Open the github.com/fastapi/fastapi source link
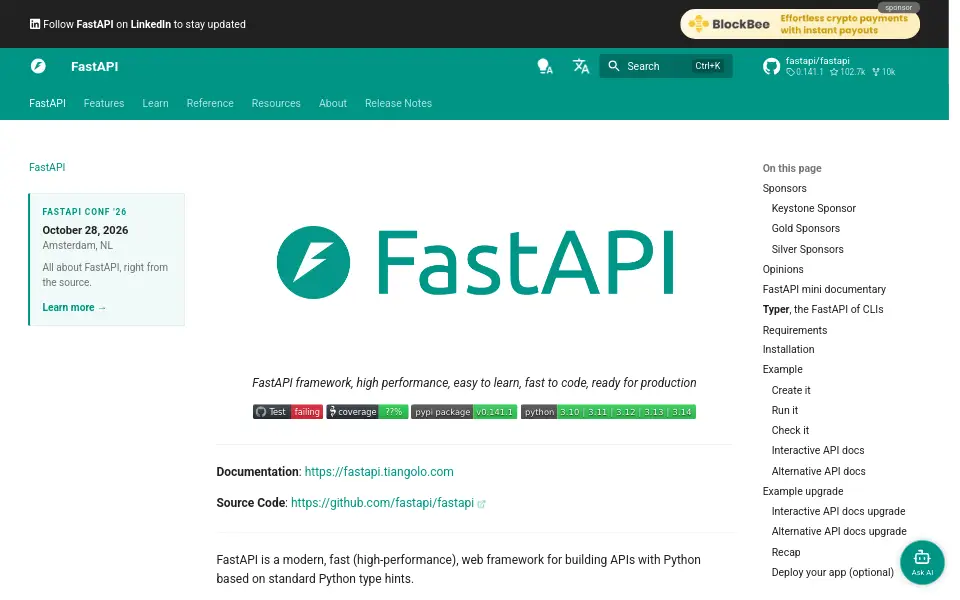This screenshot has height=600, width=960. 382,503
